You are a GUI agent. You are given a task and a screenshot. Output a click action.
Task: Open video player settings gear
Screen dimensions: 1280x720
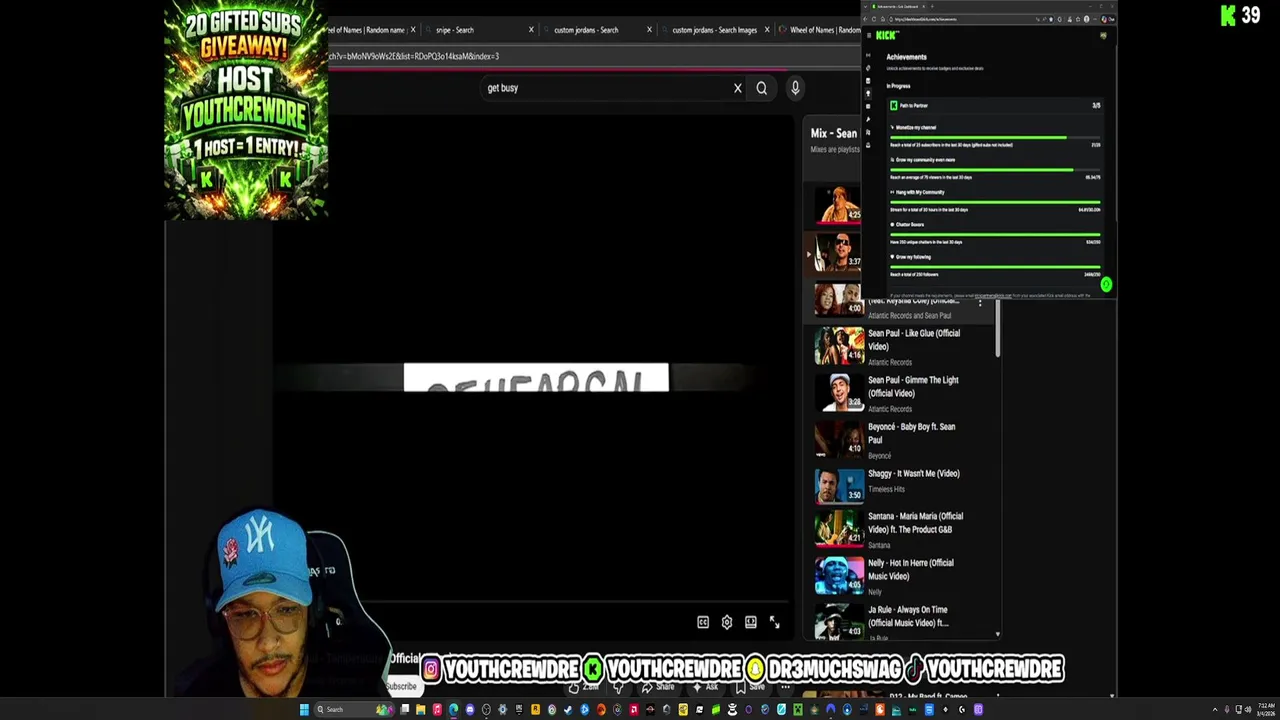pyautogui.click(x=727, y=622)
